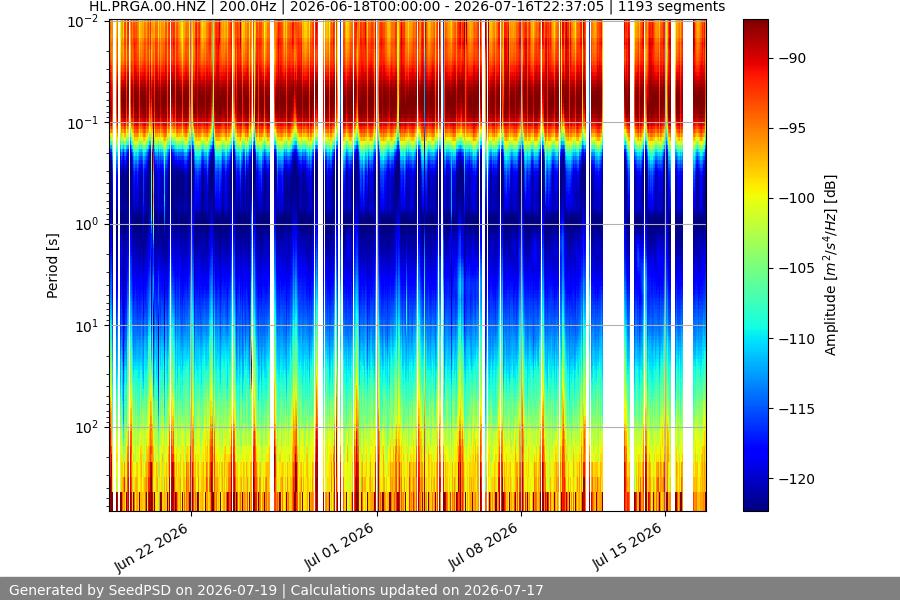Click the -100 colorbar tick label

pos(797,198)
